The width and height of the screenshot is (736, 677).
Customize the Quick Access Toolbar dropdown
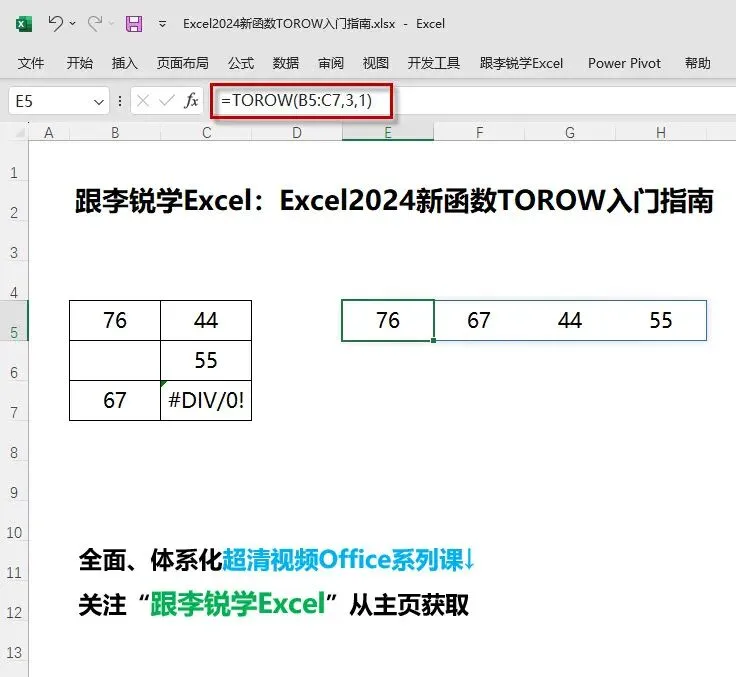point(162,23)
